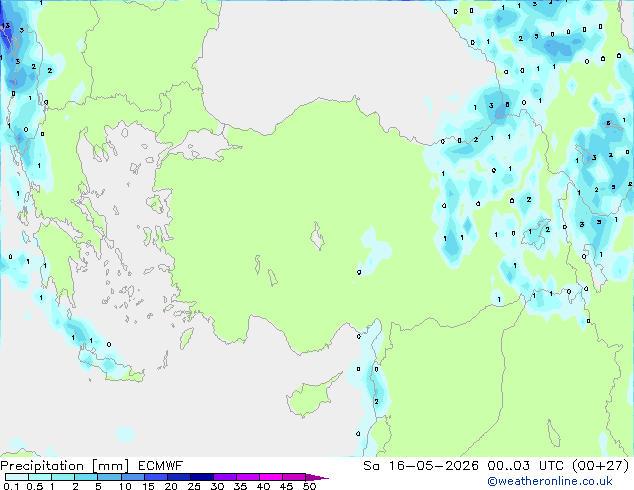The height and width of the screenshot is (490, 634).
Task: Click the 10–15 mm legend color swatch
Action: click(x=132, y=477)
